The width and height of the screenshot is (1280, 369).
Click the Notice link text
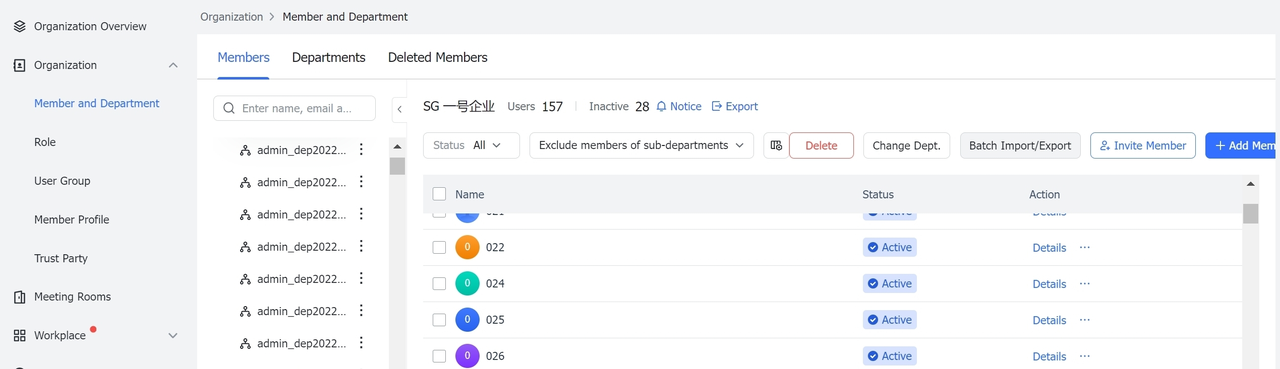point(686,106)
